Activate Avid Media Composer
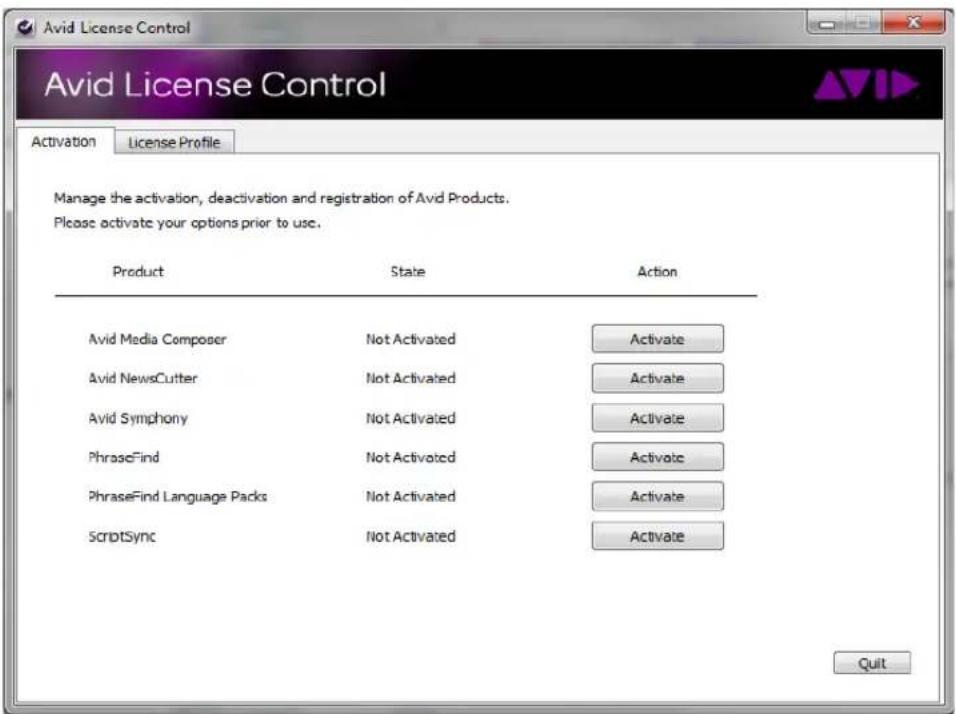The image size is (956, 714). [657, 339]
